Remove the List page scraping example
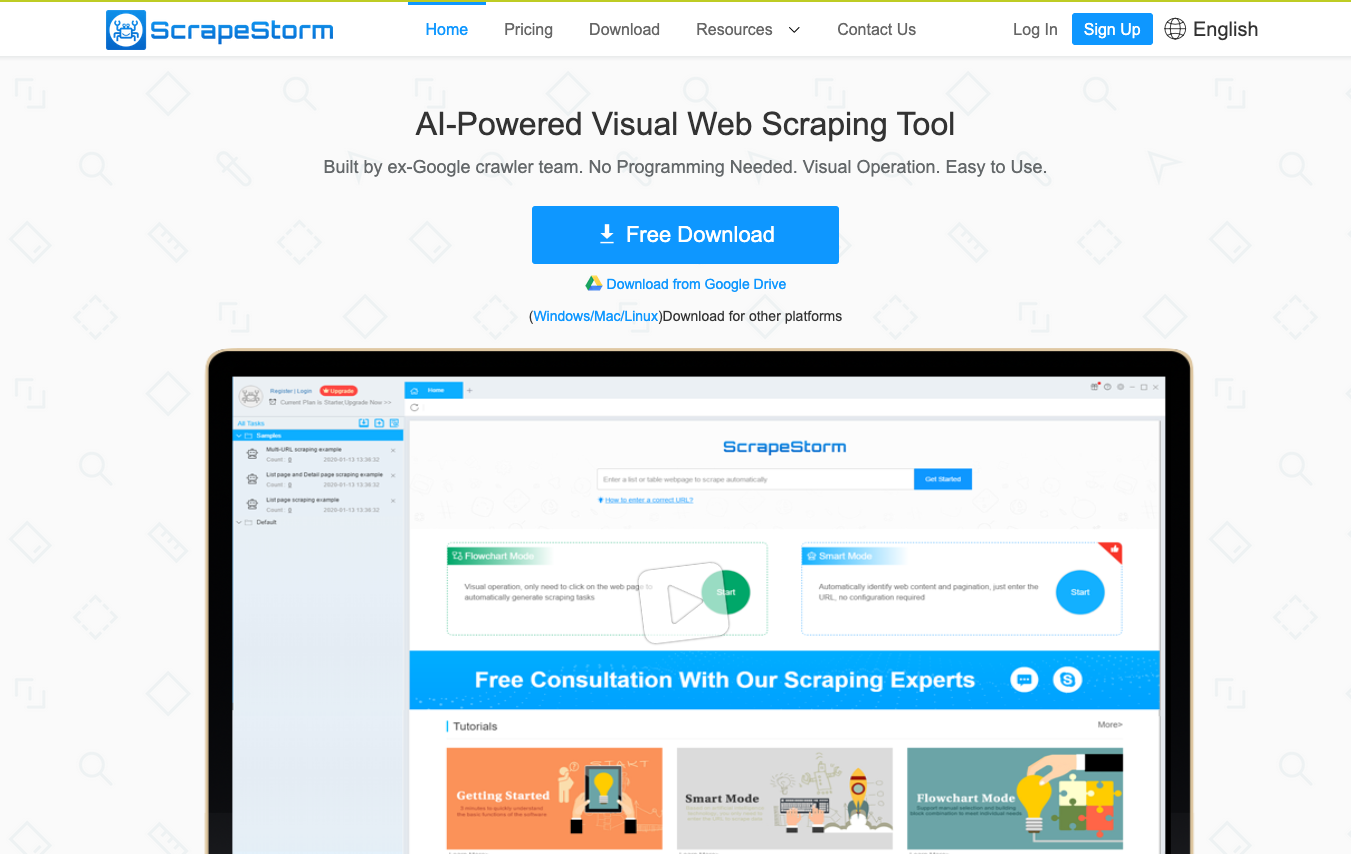The width and height of the screenshot is (1351, 854). click(393, 500)
